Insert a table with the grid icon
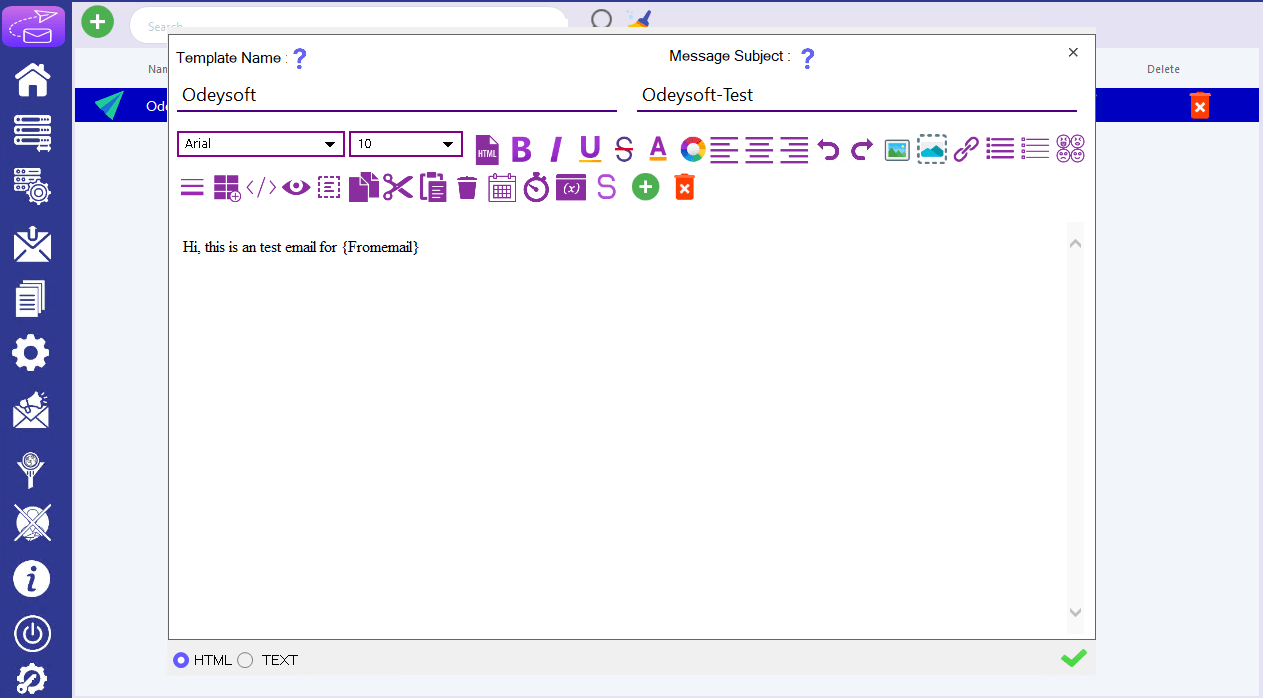This screenshot has width=1263, height=698. 227,188
